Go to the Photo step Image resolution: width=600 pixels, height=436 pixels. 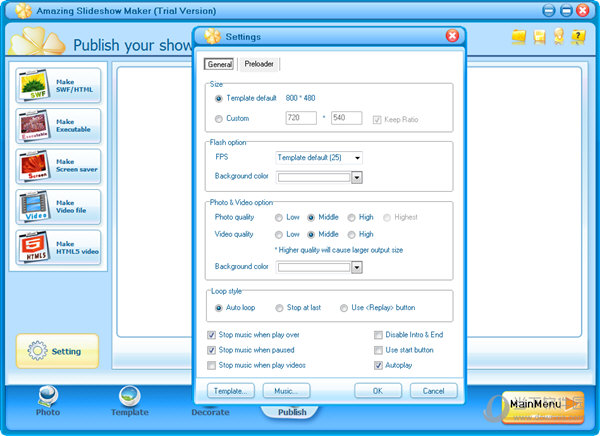(48, 401)
